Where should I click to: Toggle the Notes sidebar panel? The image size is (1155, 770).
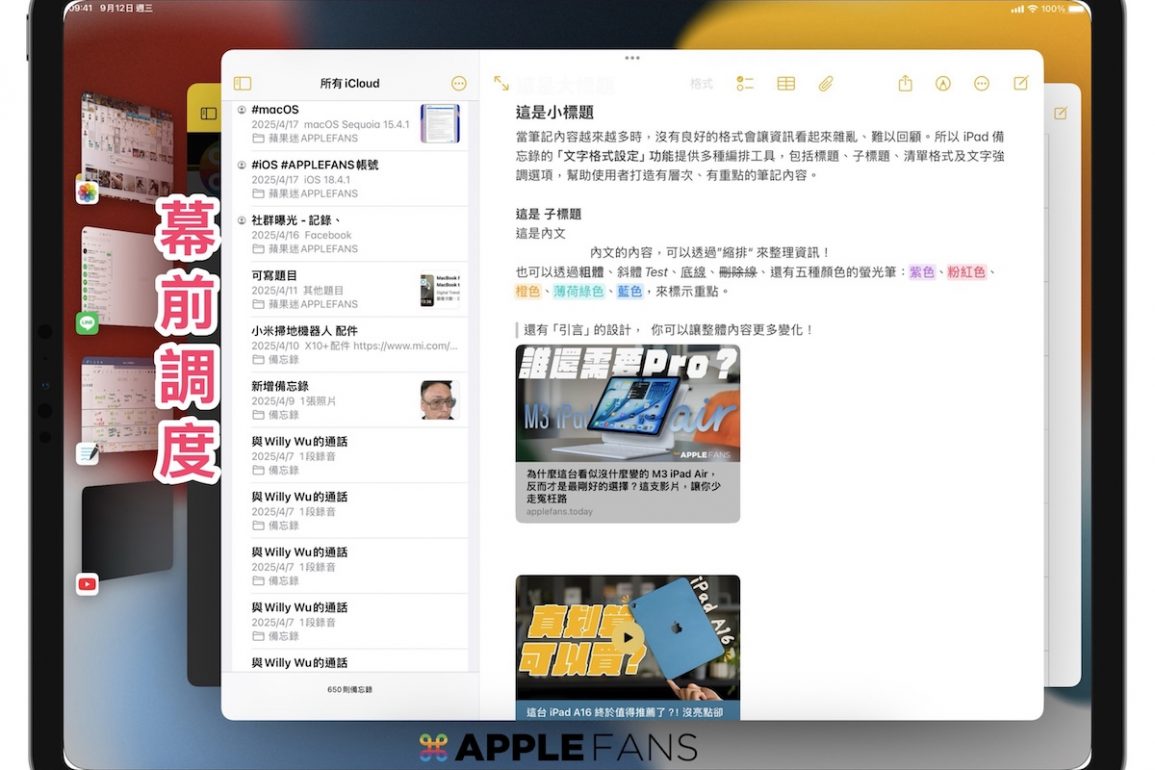[242, 84]
